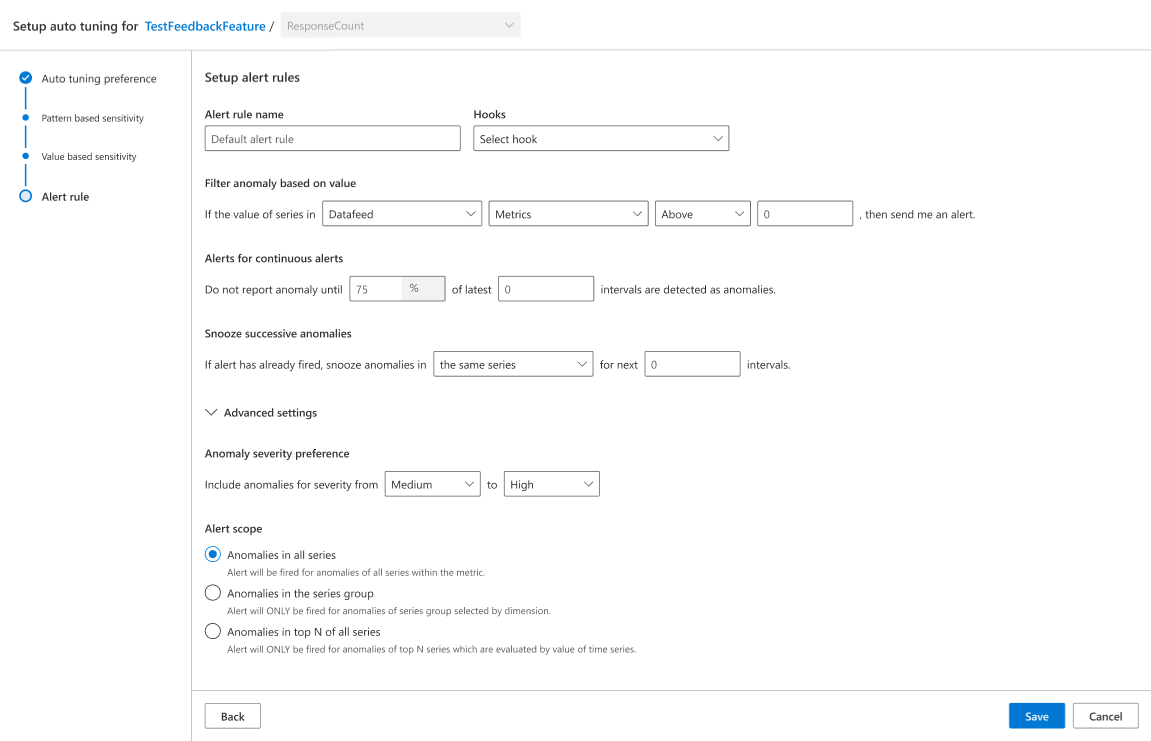Image resolution: width=1151 pixels, height=741 pixels.
Task: Click the Alert rule name input field
Action: pos(332,139)
